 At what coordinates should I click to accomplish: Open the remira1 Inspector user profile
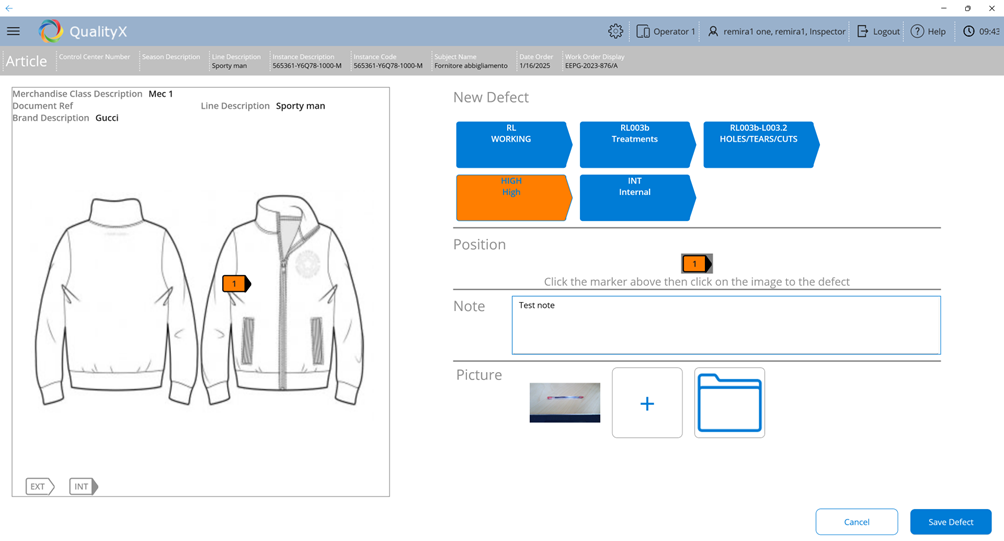777,31
